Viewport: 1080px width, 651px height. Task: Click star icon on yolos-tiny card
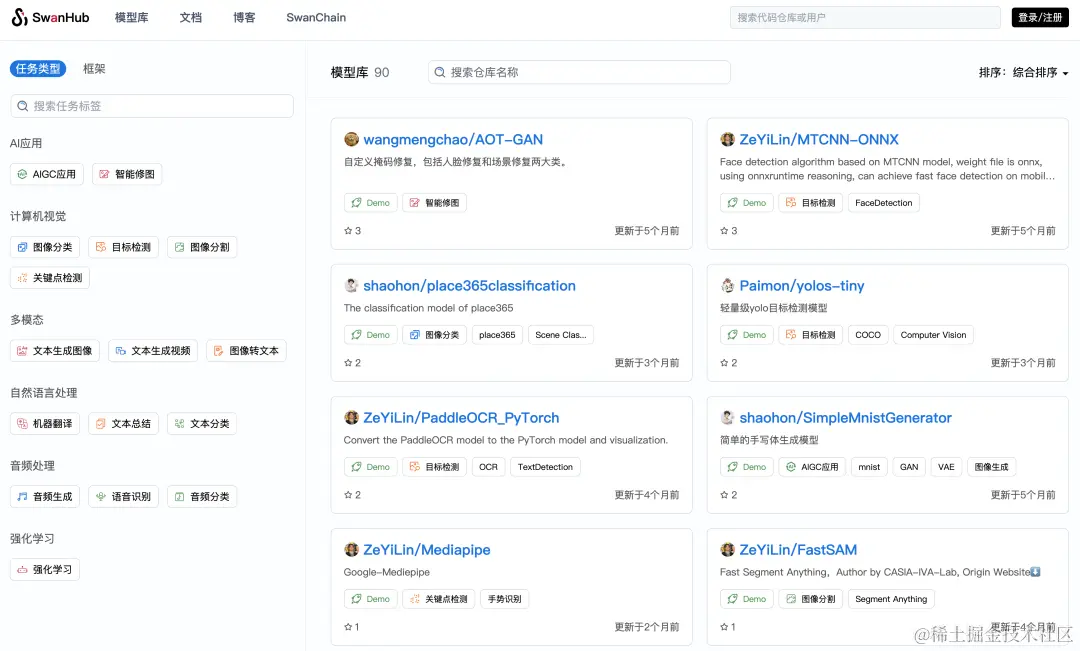pos(724,362)
